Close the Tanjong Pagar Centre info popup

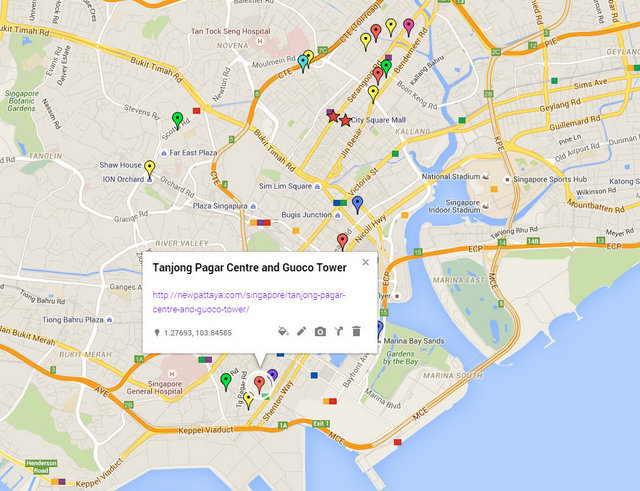coord(366,262)
